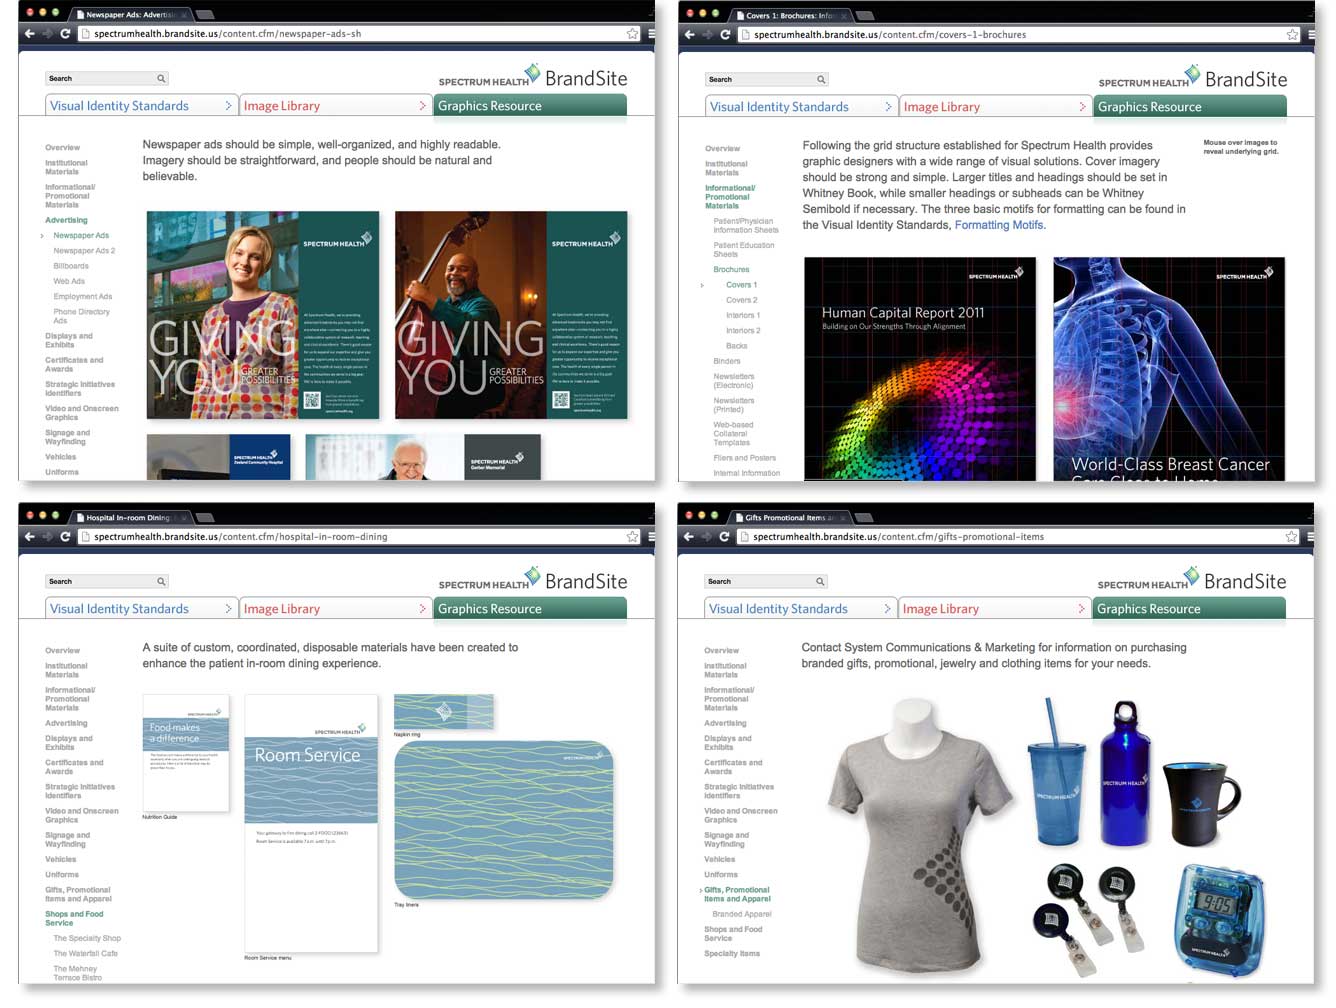
Task: Click back arrow in Newspaper Ads window
Action: coord(30,33)
